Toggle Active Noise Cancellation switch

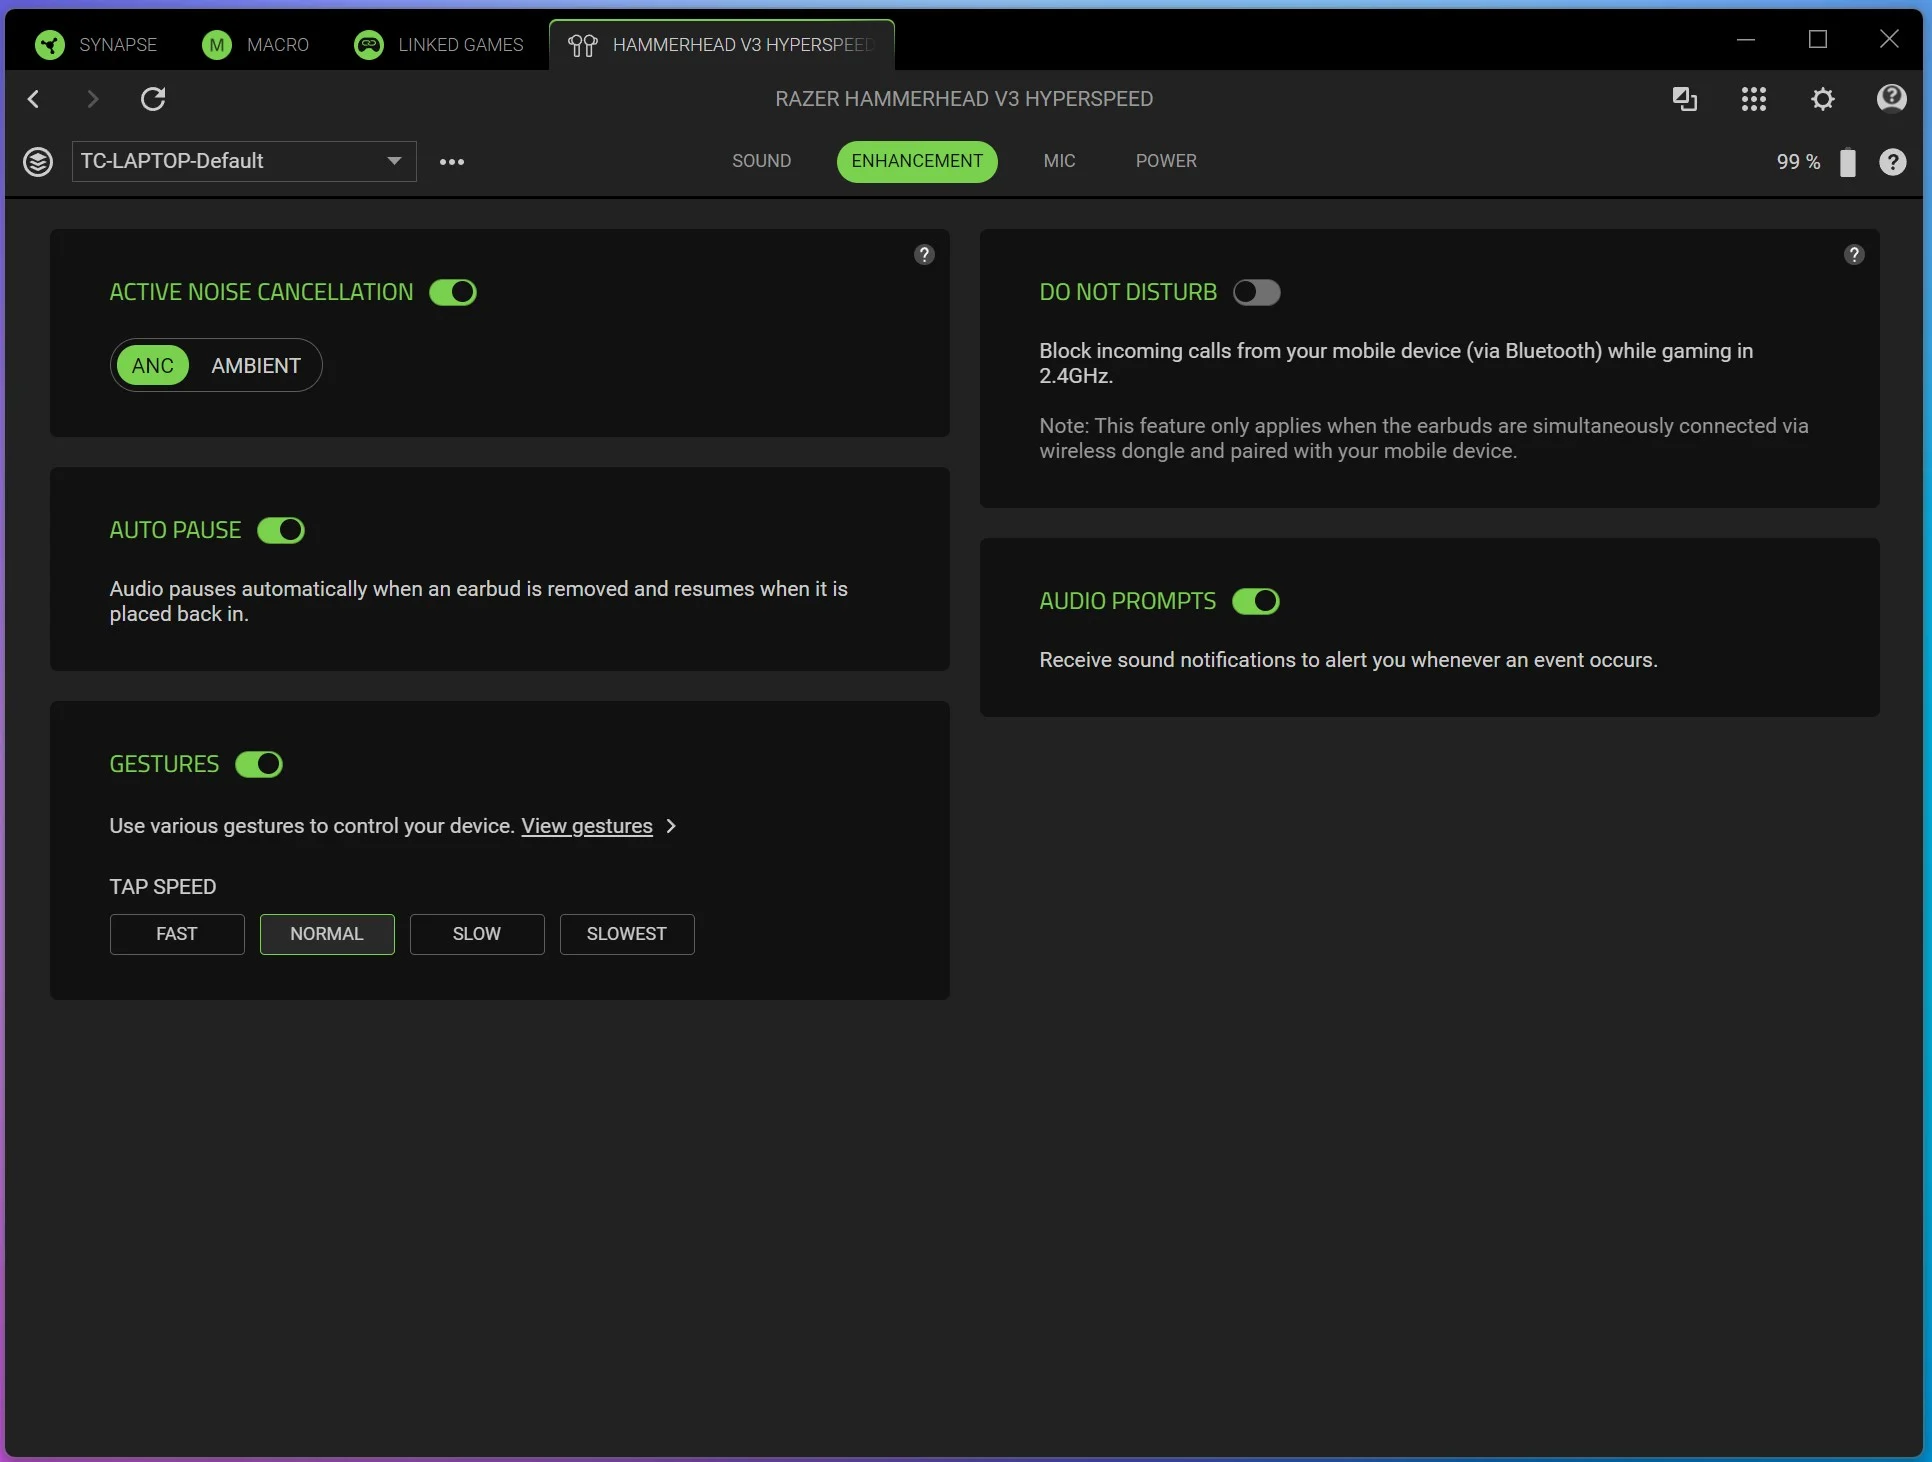pos(453,292)
